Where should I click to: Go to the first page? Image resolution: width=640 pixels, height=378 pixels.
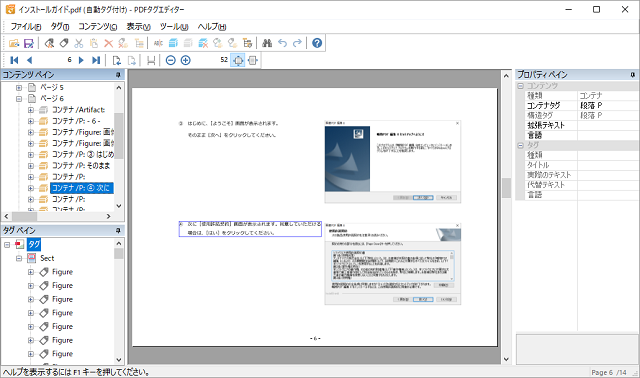[14, 60]
